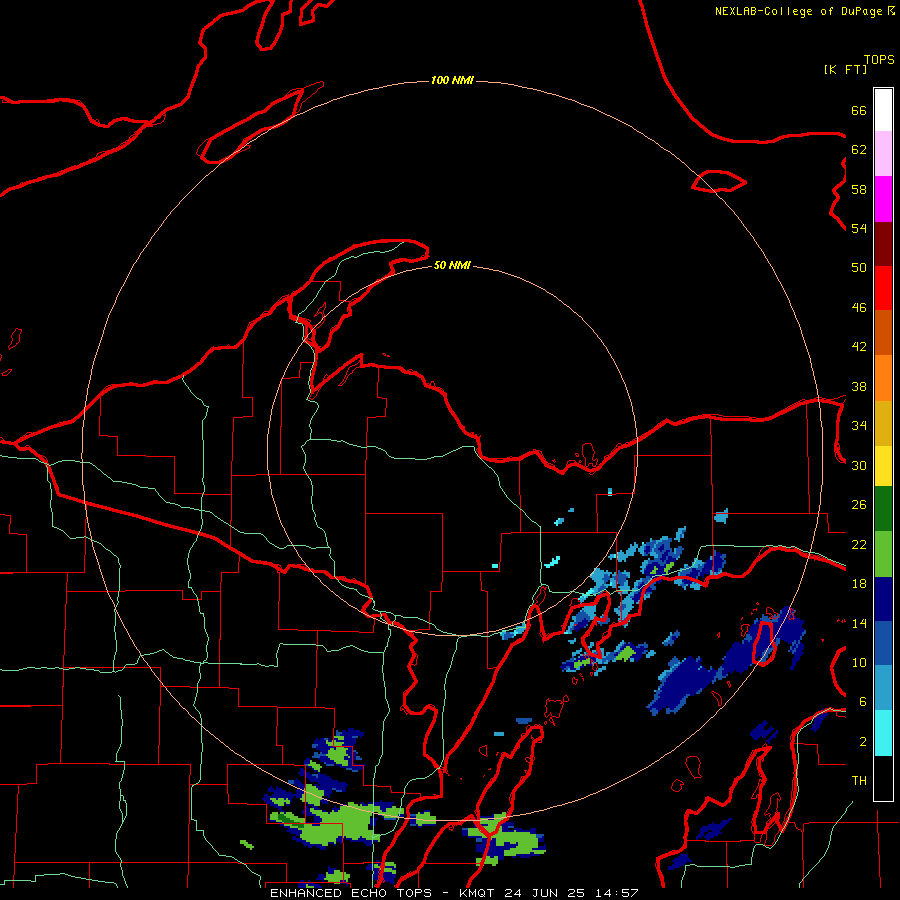Click the bright orange legend swatch
Screen dimensions: 900x900
[883, 378]
